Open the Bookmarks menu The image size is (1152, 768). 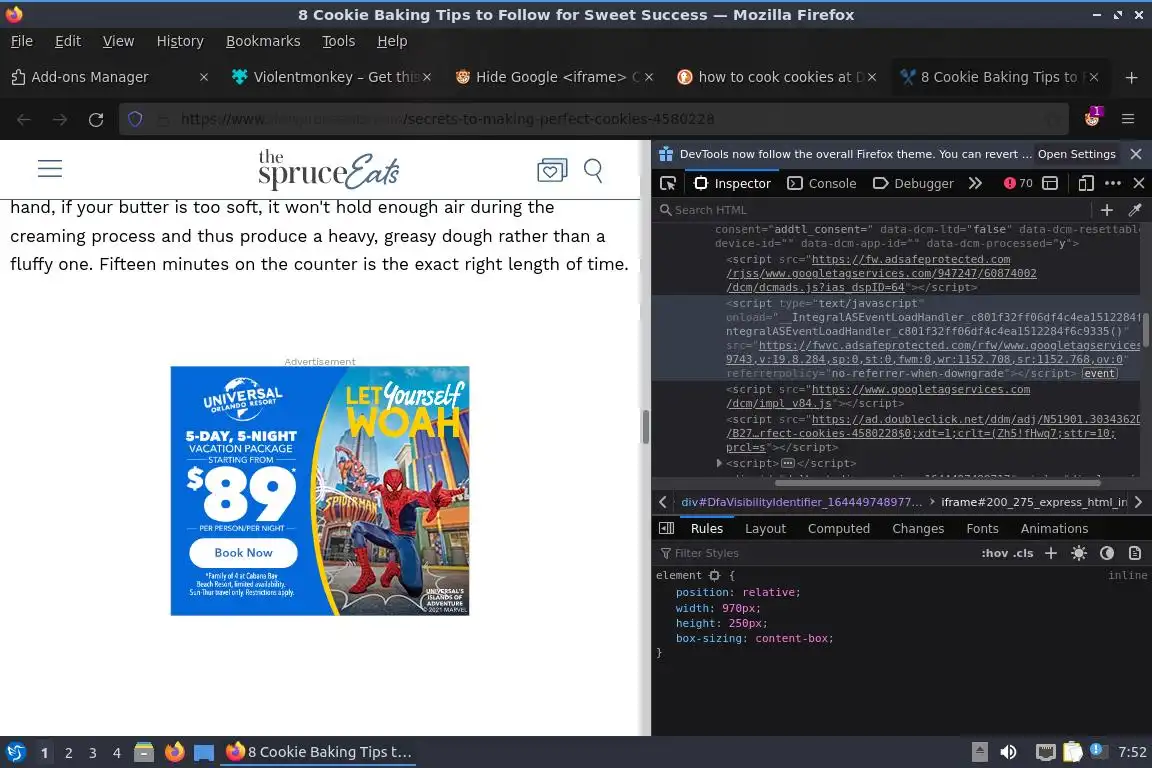263,41
